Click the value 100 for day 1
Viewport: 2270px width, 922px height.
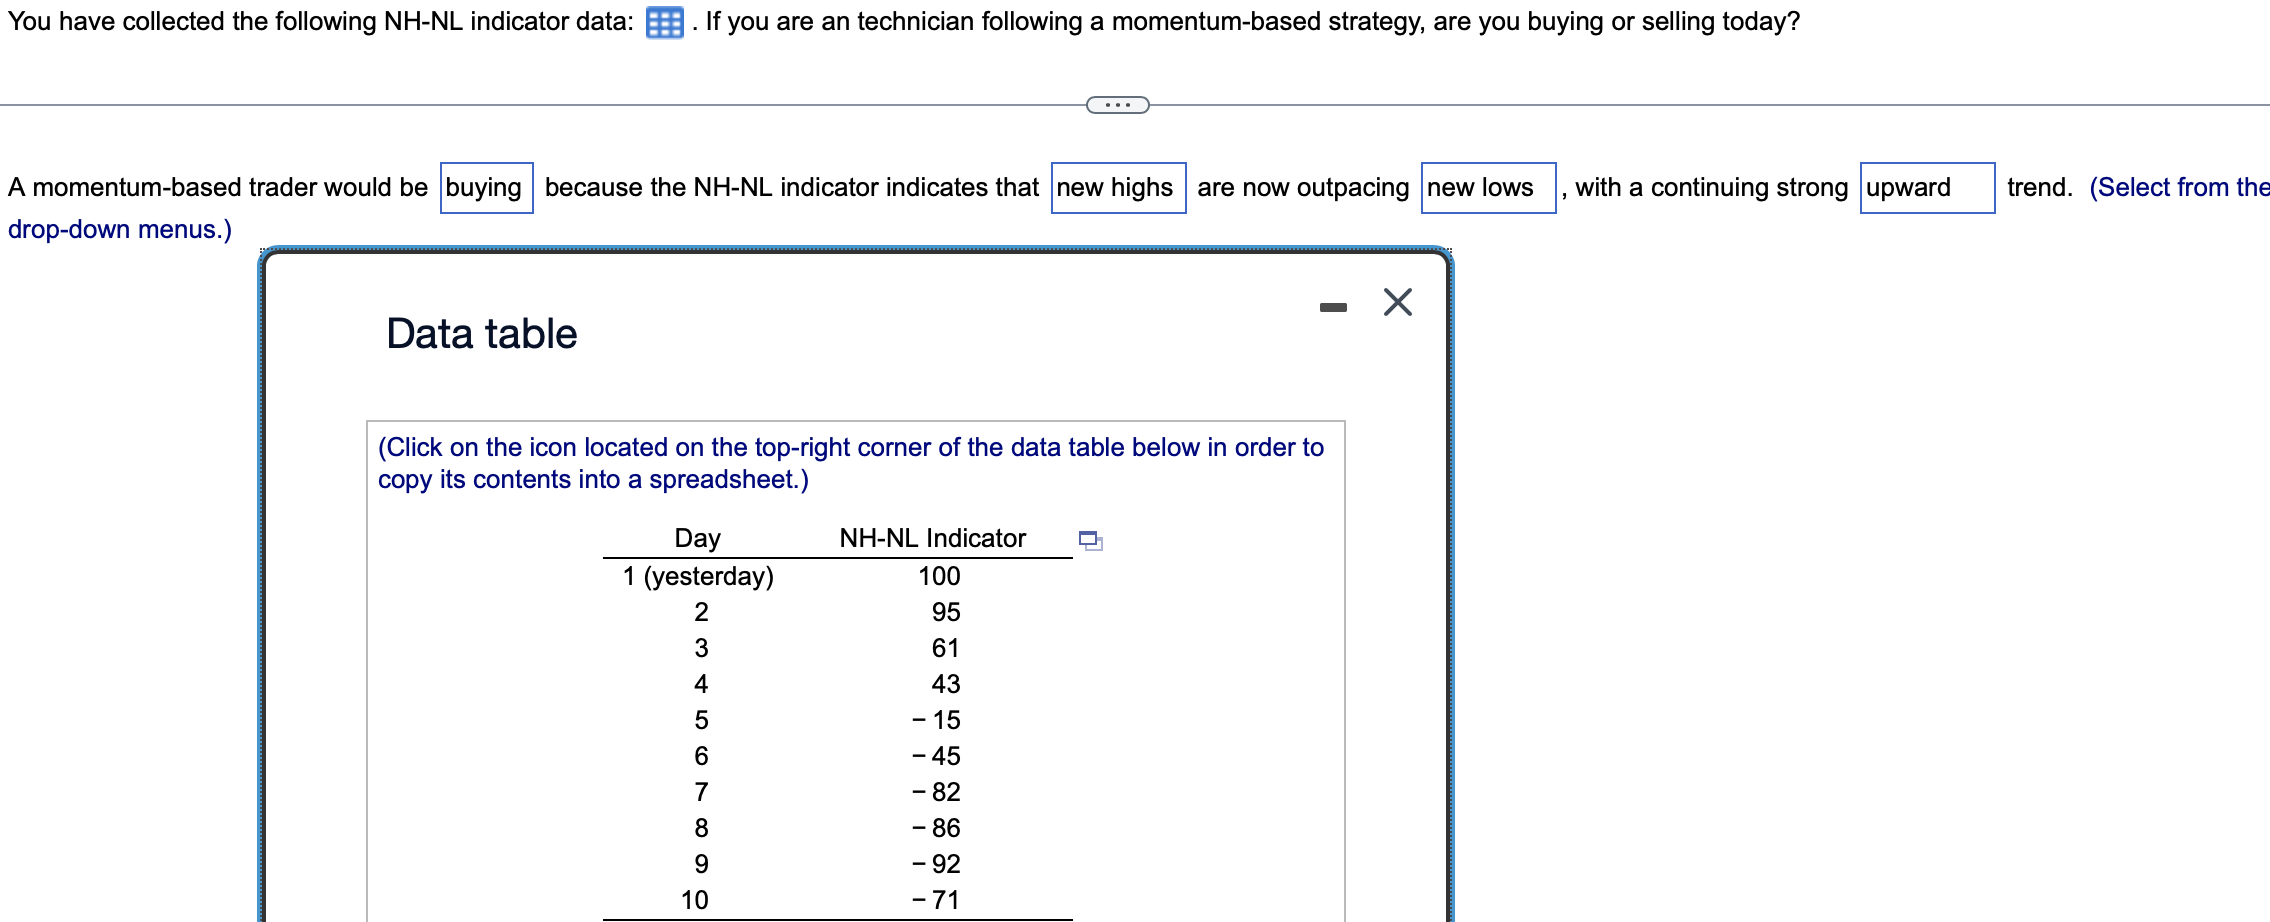pyautogui.click(x=939, y=576)
